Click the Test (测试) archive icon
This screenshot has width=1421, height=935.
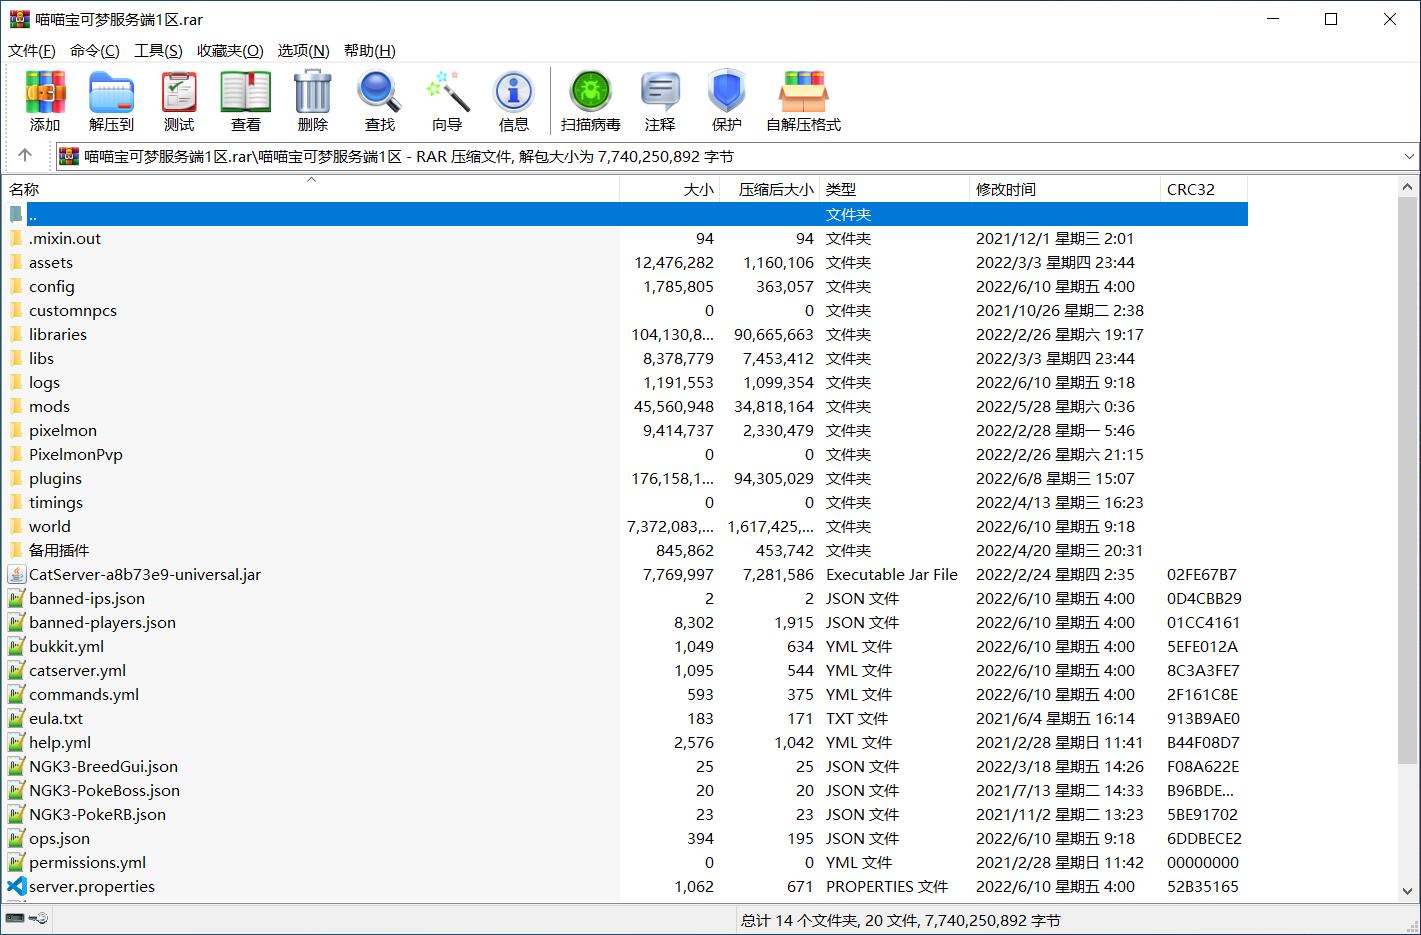[x=179, y=92]
